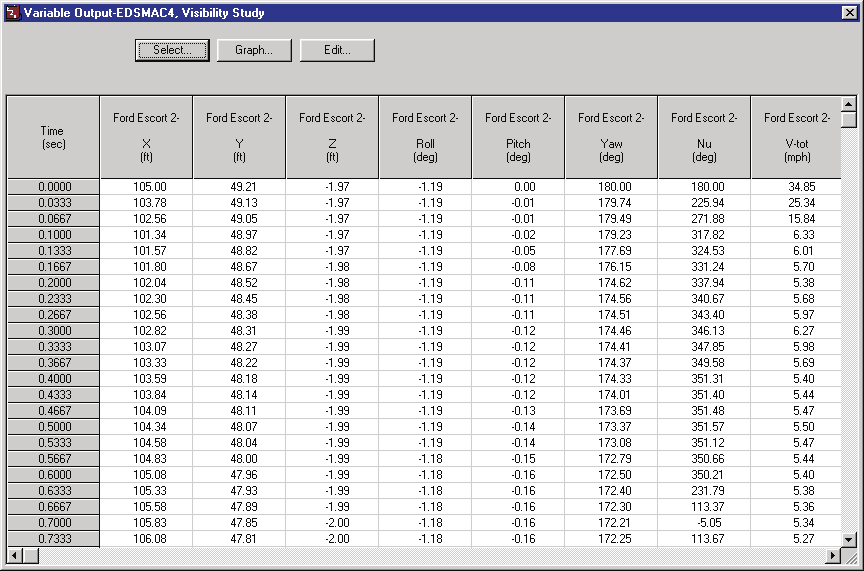Select the Ford Escort 2- Y (ft) column header

click(x=239, y=137)
